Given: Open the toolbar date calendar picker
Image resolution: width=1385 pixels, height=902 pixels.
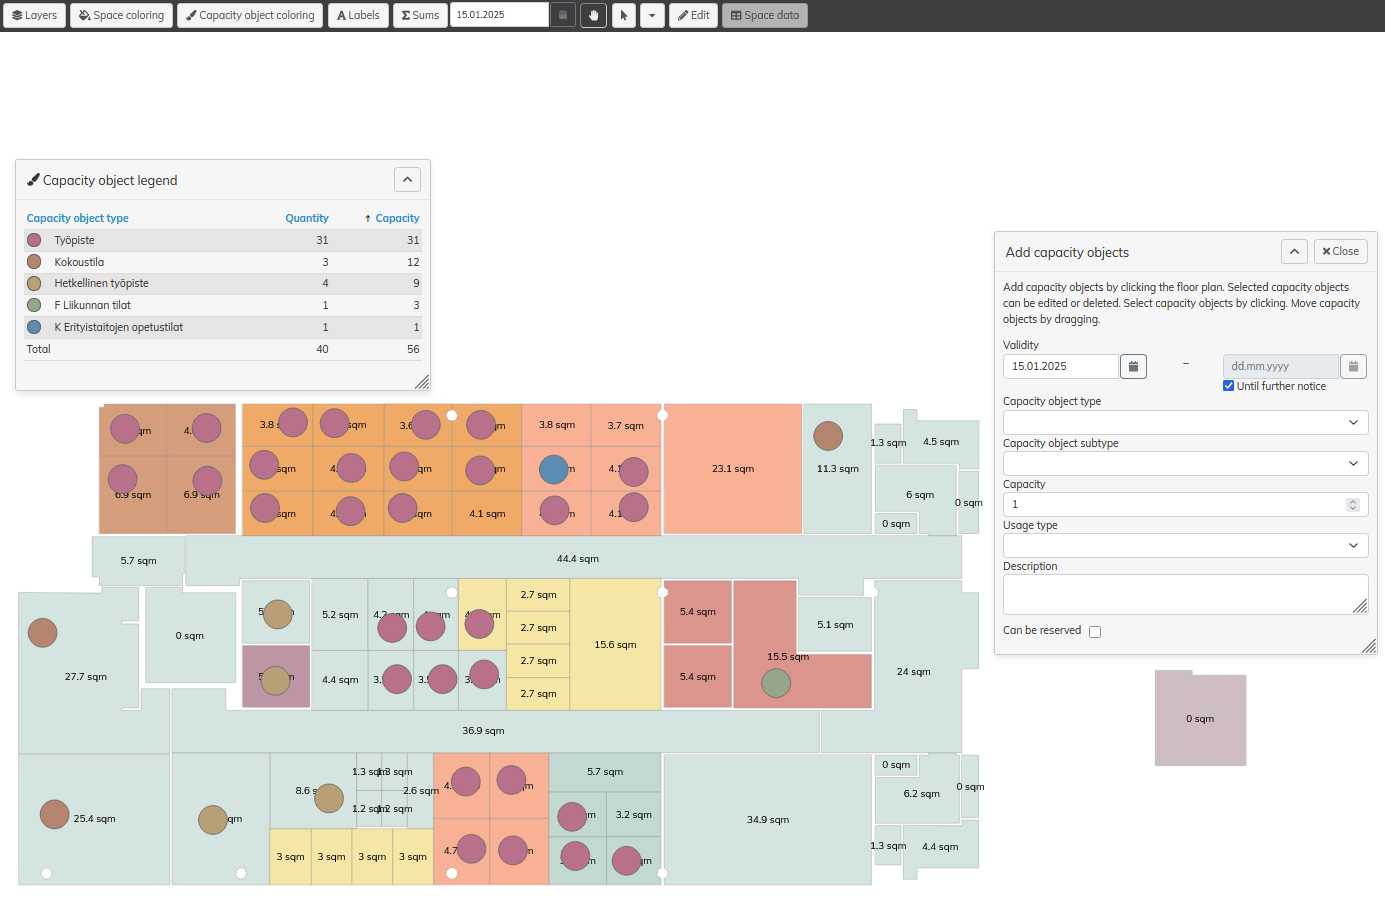Looking at the screenshot, I should (563, 15).
